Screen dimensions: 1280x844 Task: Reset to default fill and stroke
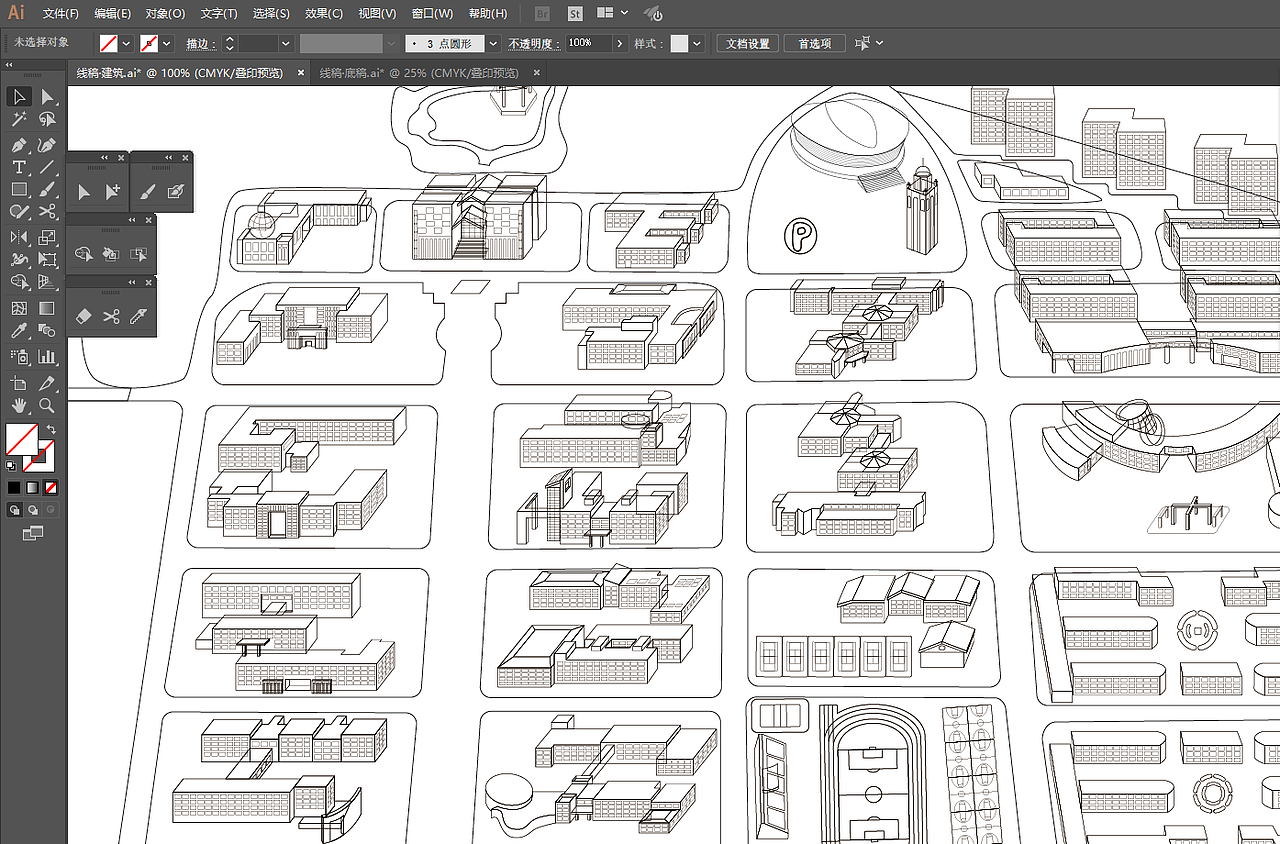pyautogui.click(x=11, y=465)
